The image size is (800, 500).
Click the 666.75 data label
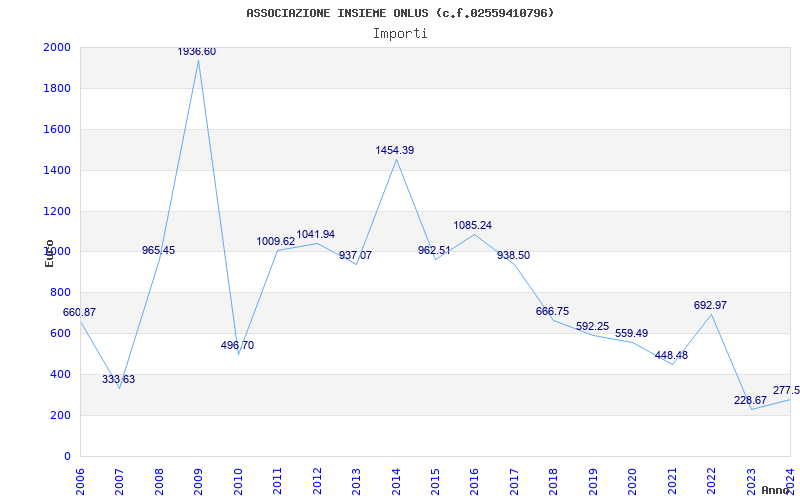(552, 312)
